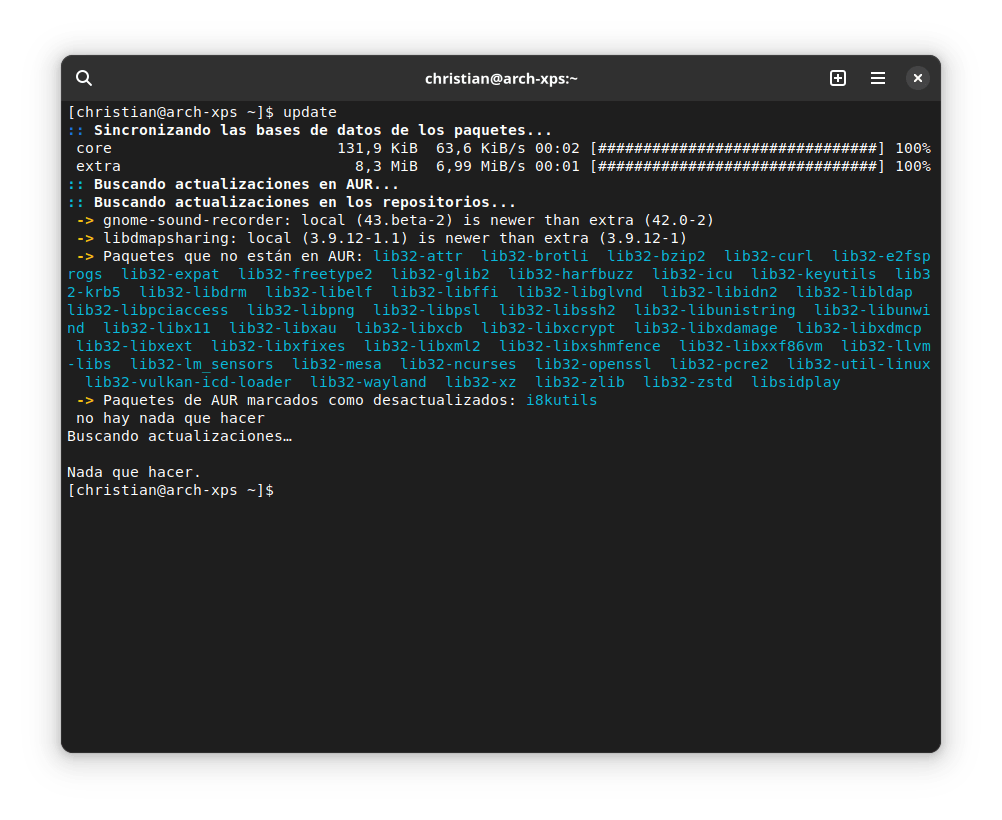Click package name lib32-libglvnd
The height and width of the screenshot is (820, 1002).
(580, 292)
